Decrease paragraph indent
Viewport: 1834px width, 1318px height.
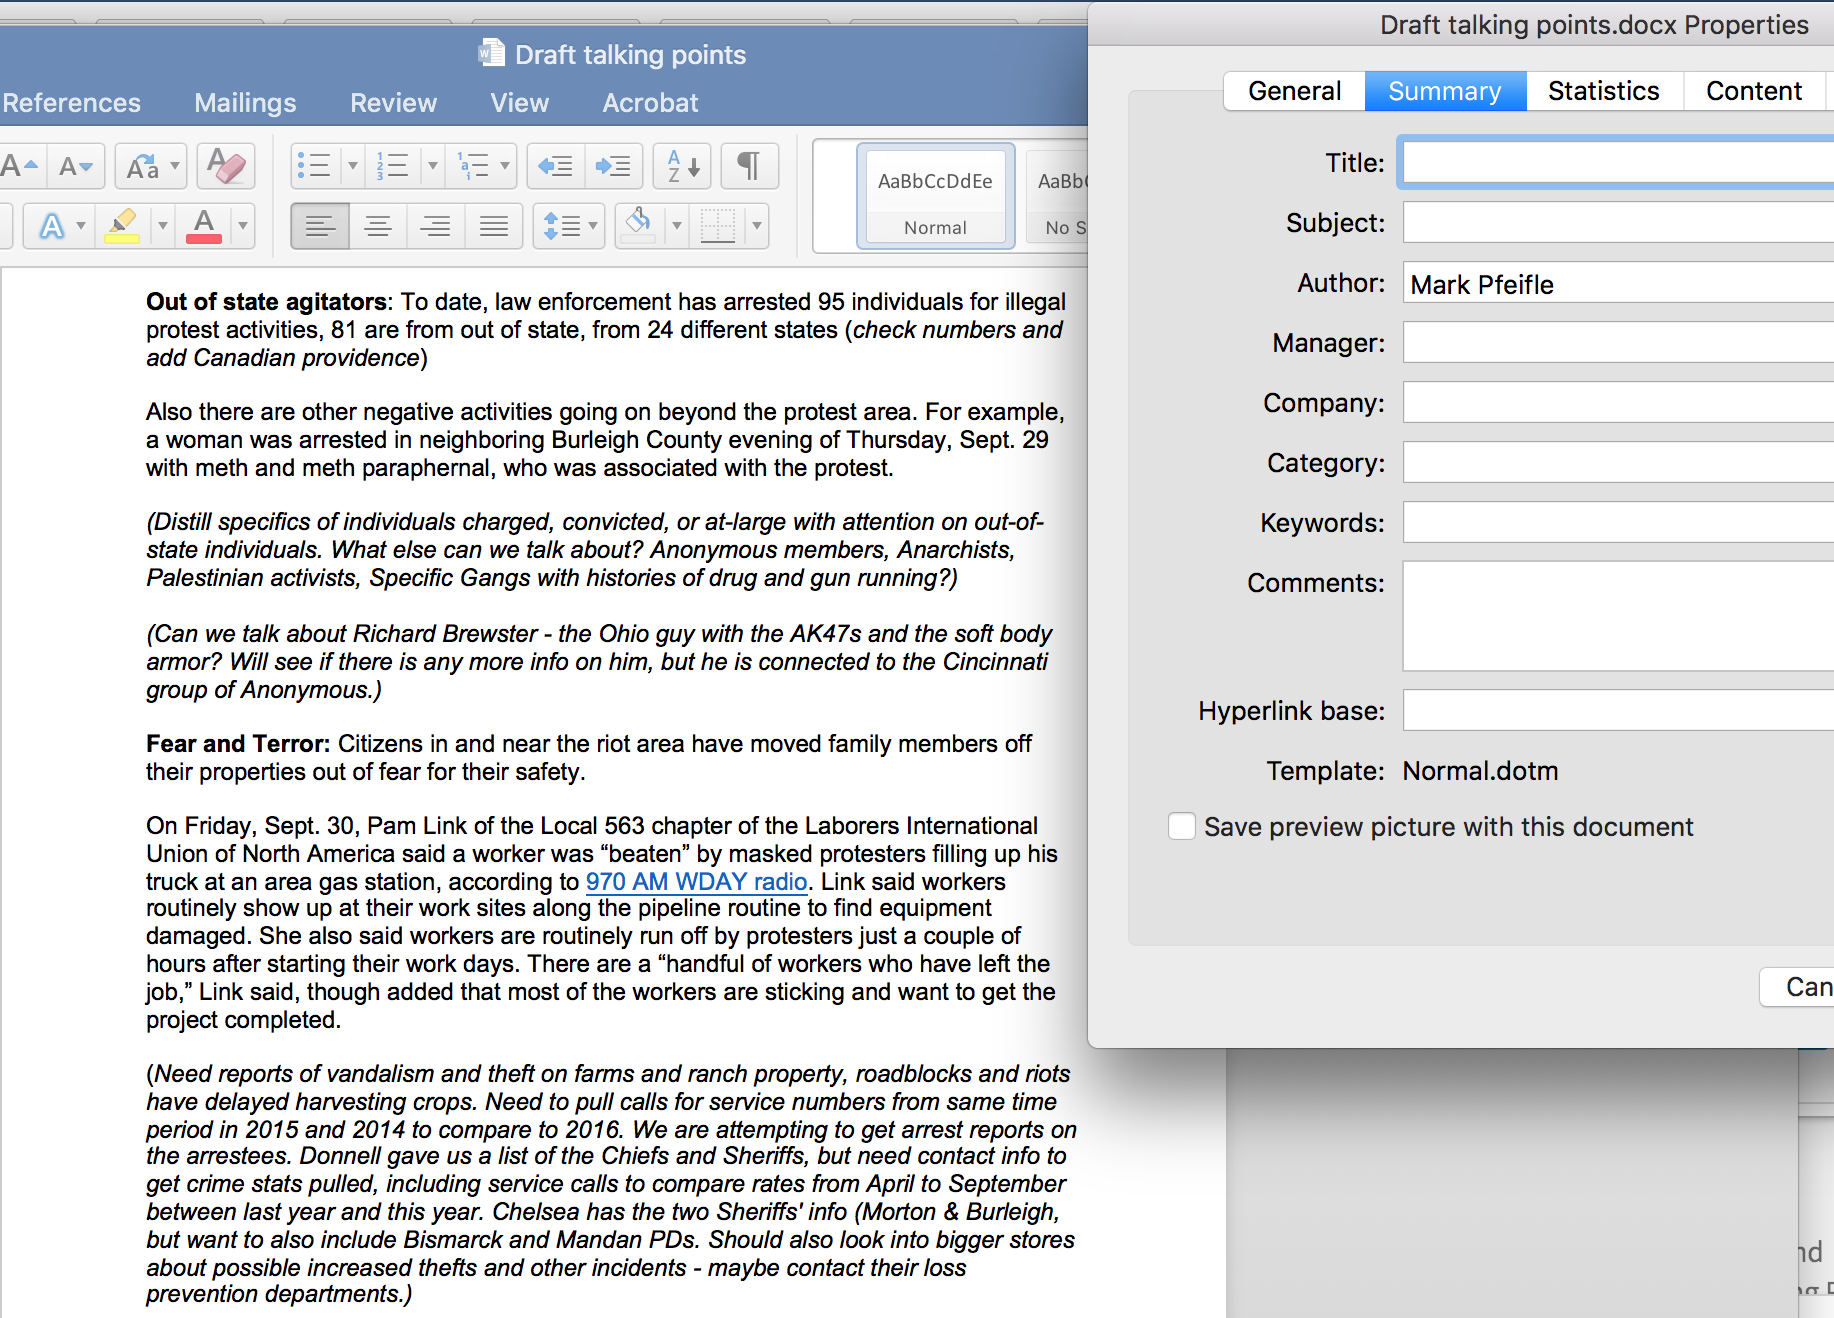(555, 166)
